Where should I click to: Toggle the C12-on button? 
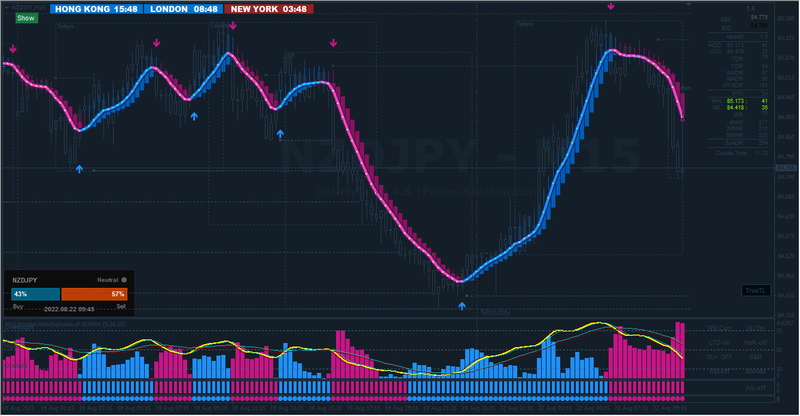click(x=719, y=342)
